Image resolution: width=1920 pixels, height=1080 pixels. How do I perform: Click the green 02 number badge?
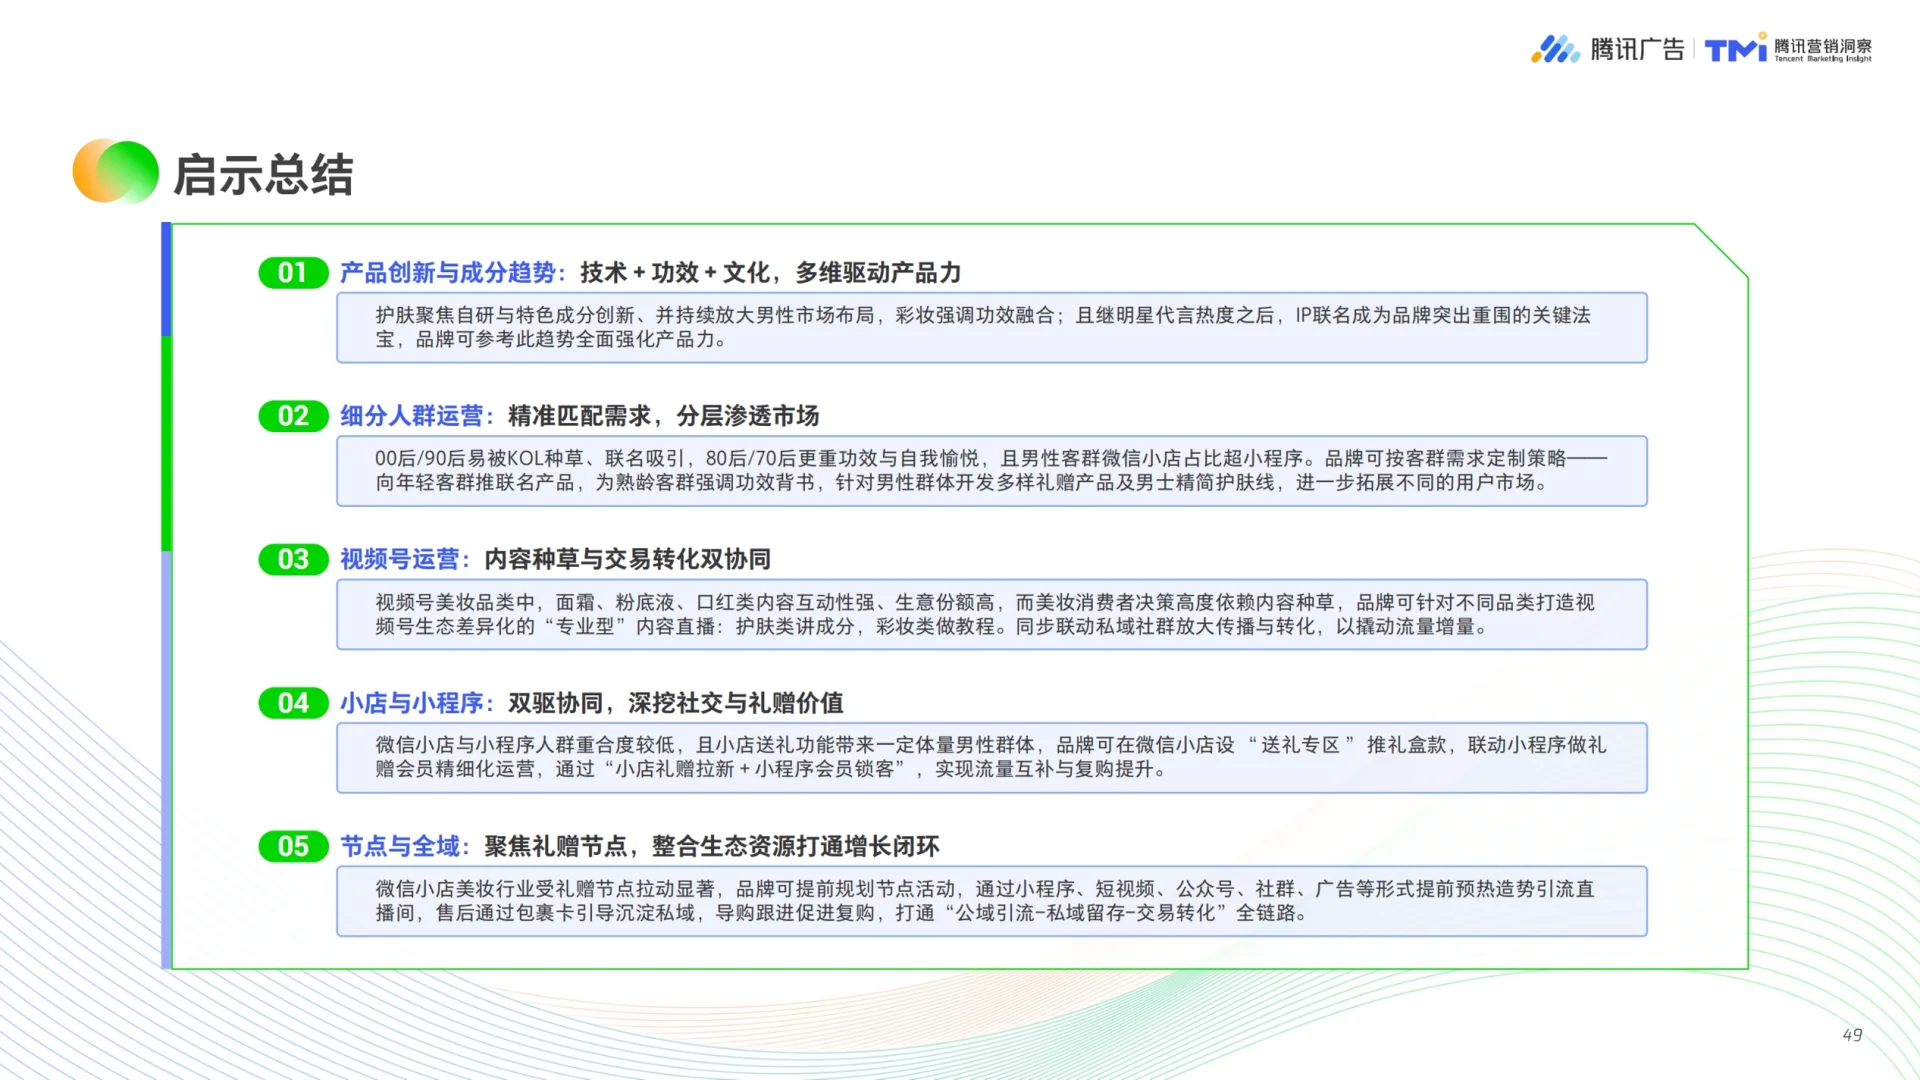click(x=293, y=416)
